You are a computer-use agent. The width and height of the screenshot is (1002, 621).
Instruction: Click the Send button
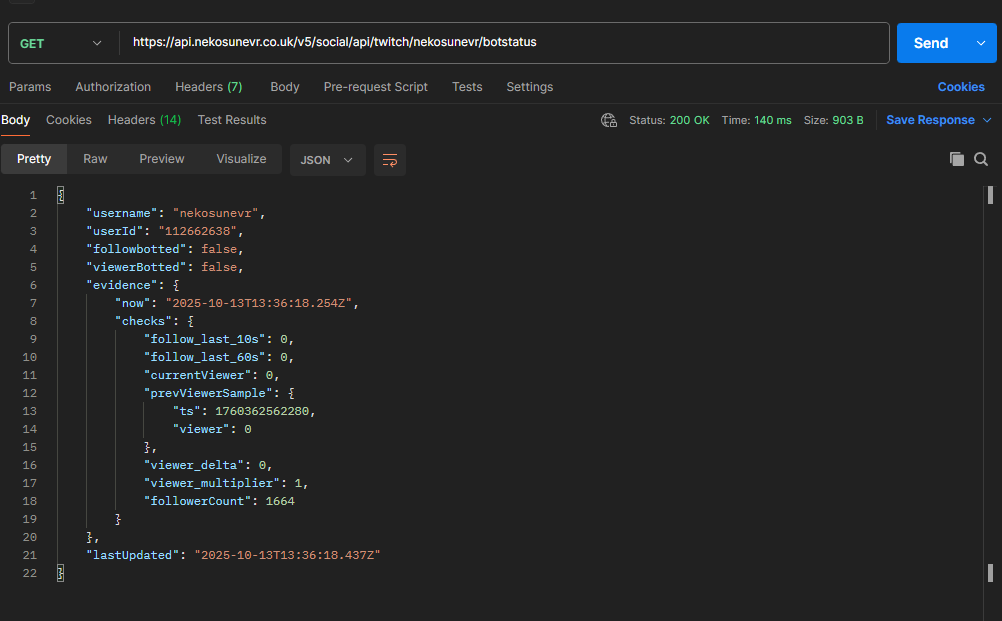click(930, 43)
